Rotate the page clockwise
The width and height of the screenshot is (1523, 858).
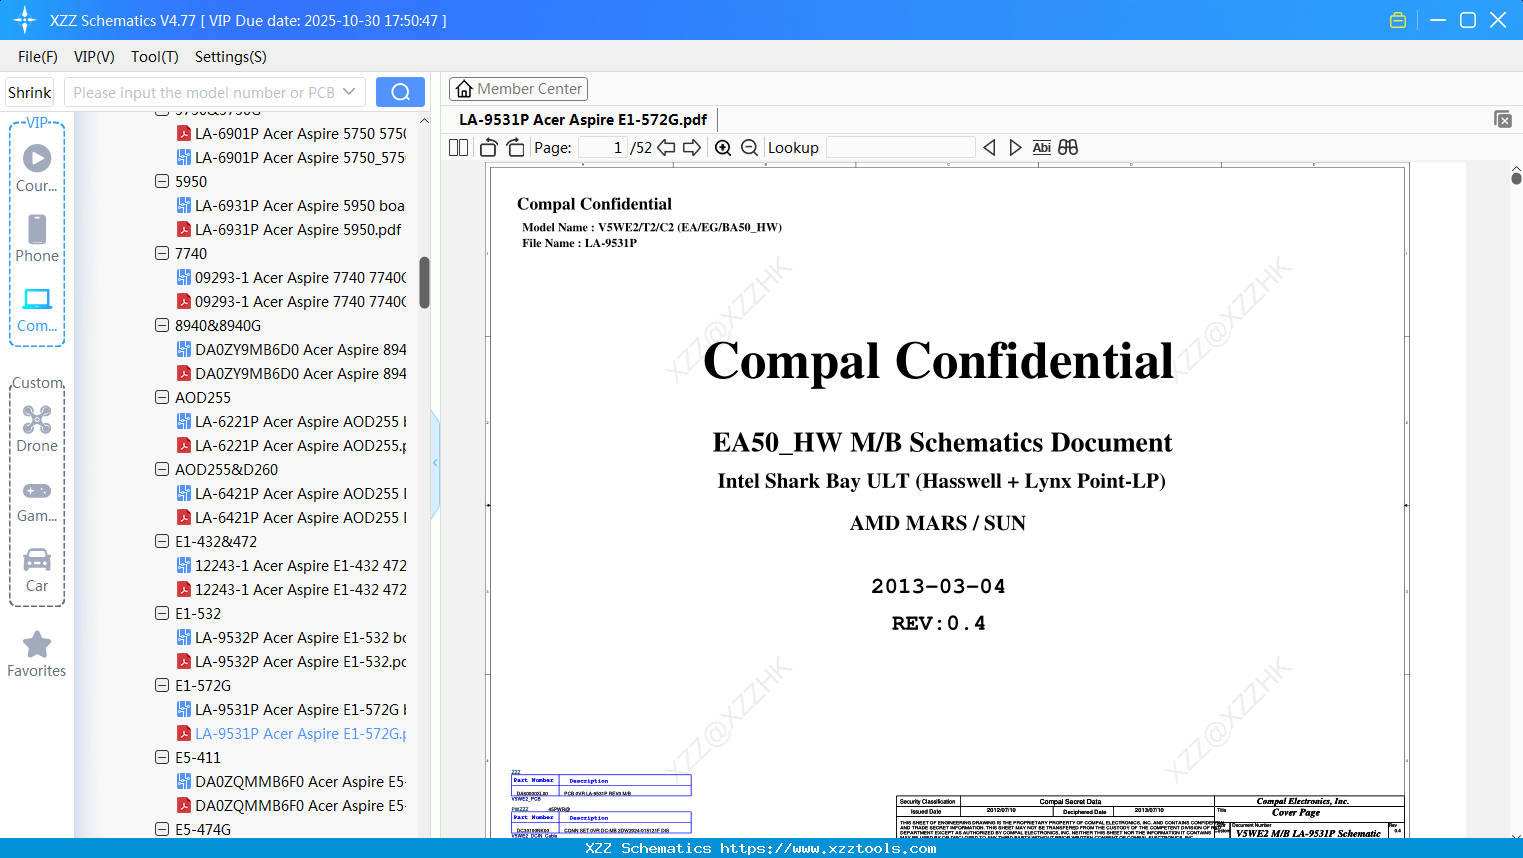click(x=515, y=148)
